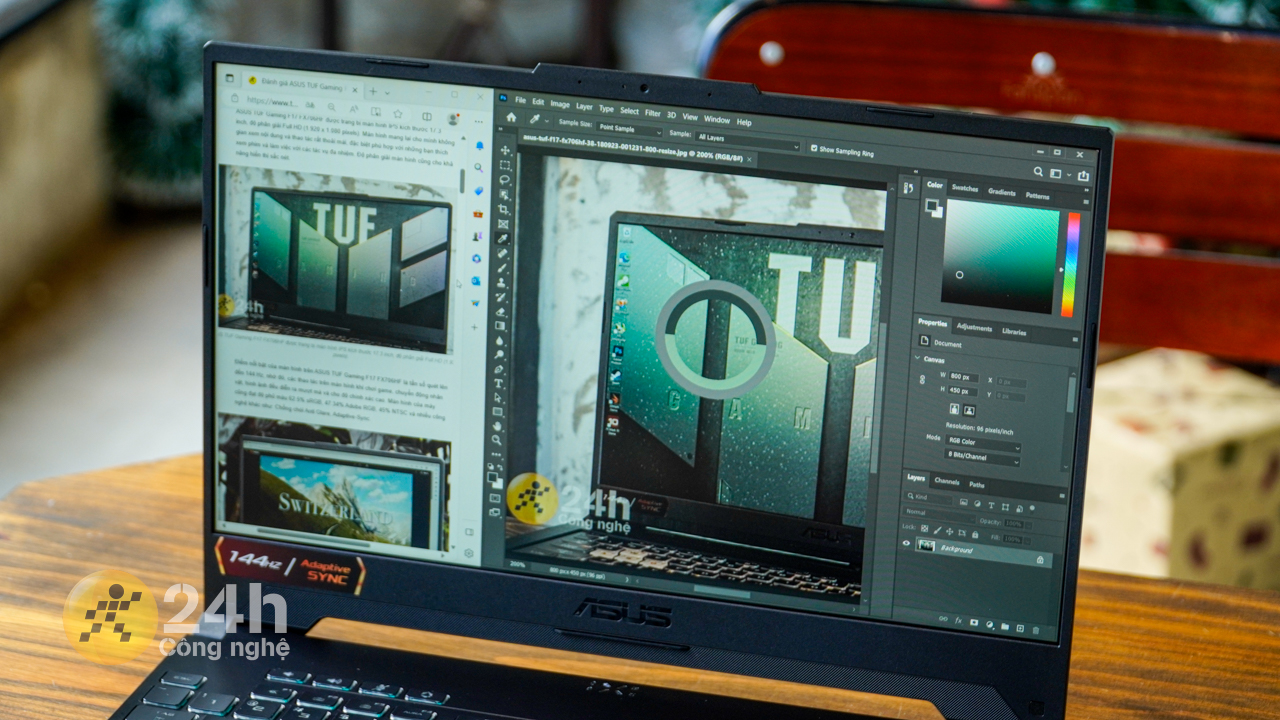The height and width of the screenshot is (720, 1280).
Task: Select landscape canvas orientation button
Action: click(x=968, y=410)
